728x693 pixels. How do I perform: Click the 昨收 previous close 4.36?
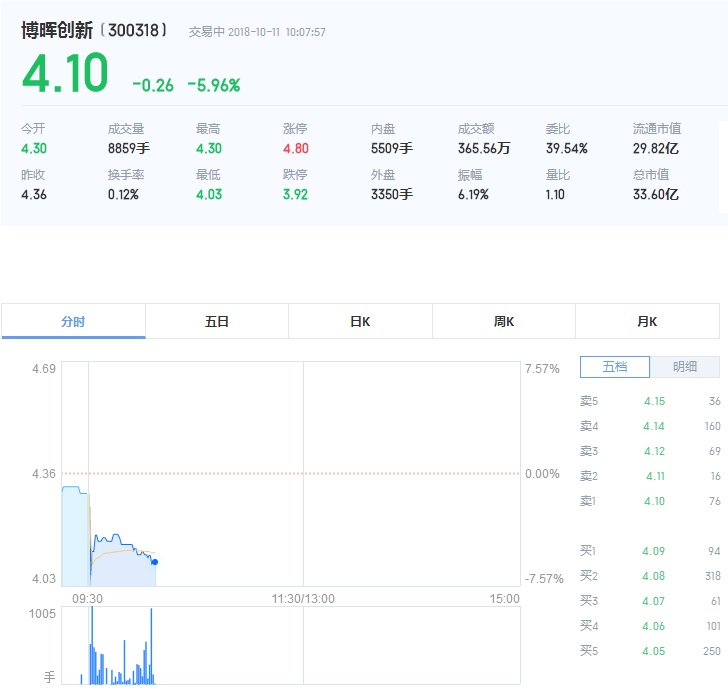[34, 194]
